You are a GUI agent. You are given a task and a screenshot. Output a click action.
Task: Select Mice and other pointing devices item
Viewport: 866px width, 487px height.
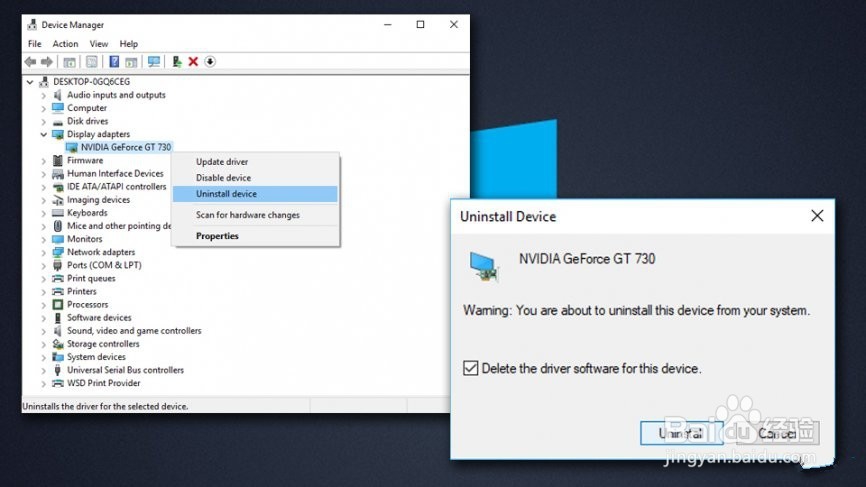click(x=119, y=226)
